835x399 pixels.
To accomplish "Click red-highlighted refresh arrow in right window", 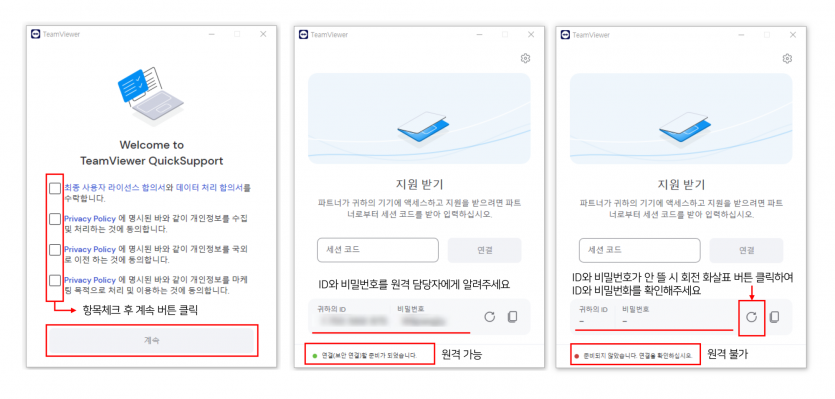I will pyautogui.click(x=751, y=317).
